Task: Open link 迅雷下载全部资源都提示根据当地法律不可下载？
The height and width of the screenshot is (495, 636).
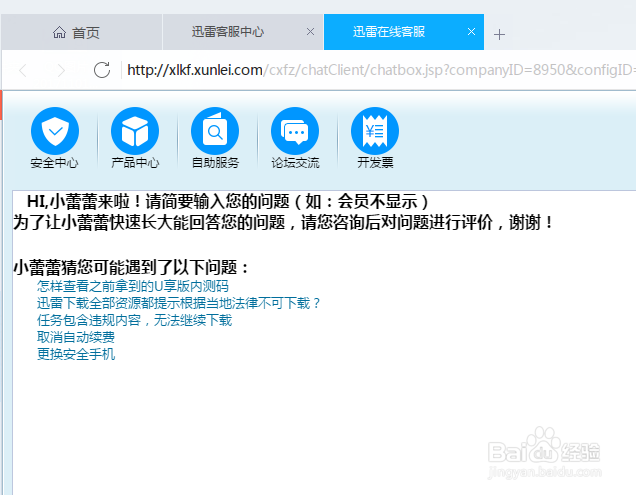Action: coord(179,303)
